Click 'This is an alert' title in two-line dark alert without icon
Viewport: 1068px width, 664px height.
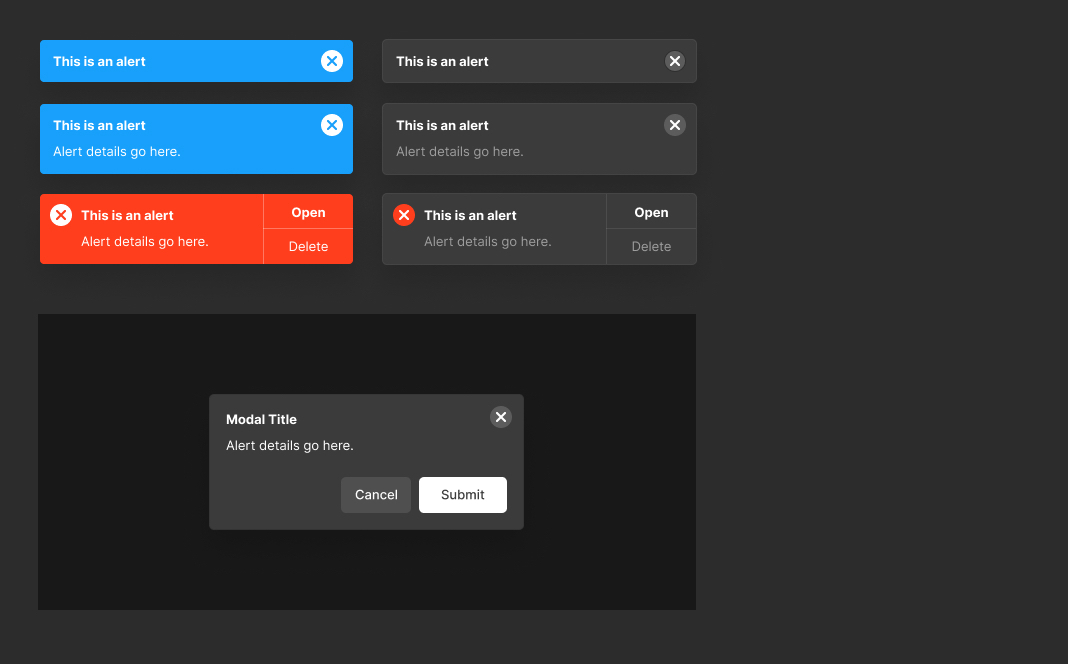pos(442,125)
